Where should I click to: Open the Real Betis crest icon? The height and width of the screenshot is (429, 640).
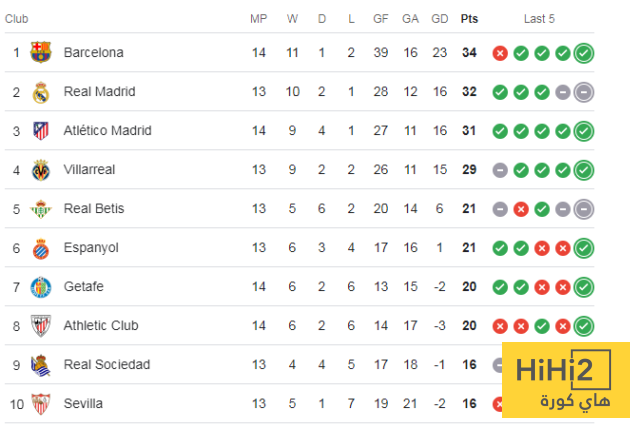pyautogui.click(x=41, y=209)
